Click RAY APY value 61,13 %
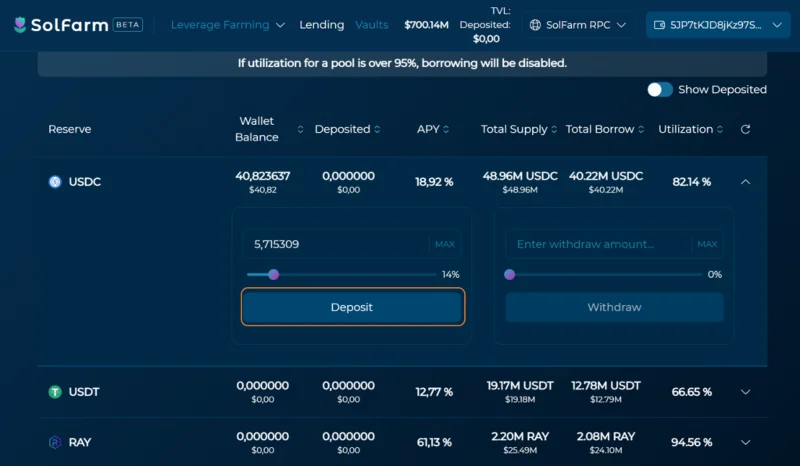 (434, 442)
